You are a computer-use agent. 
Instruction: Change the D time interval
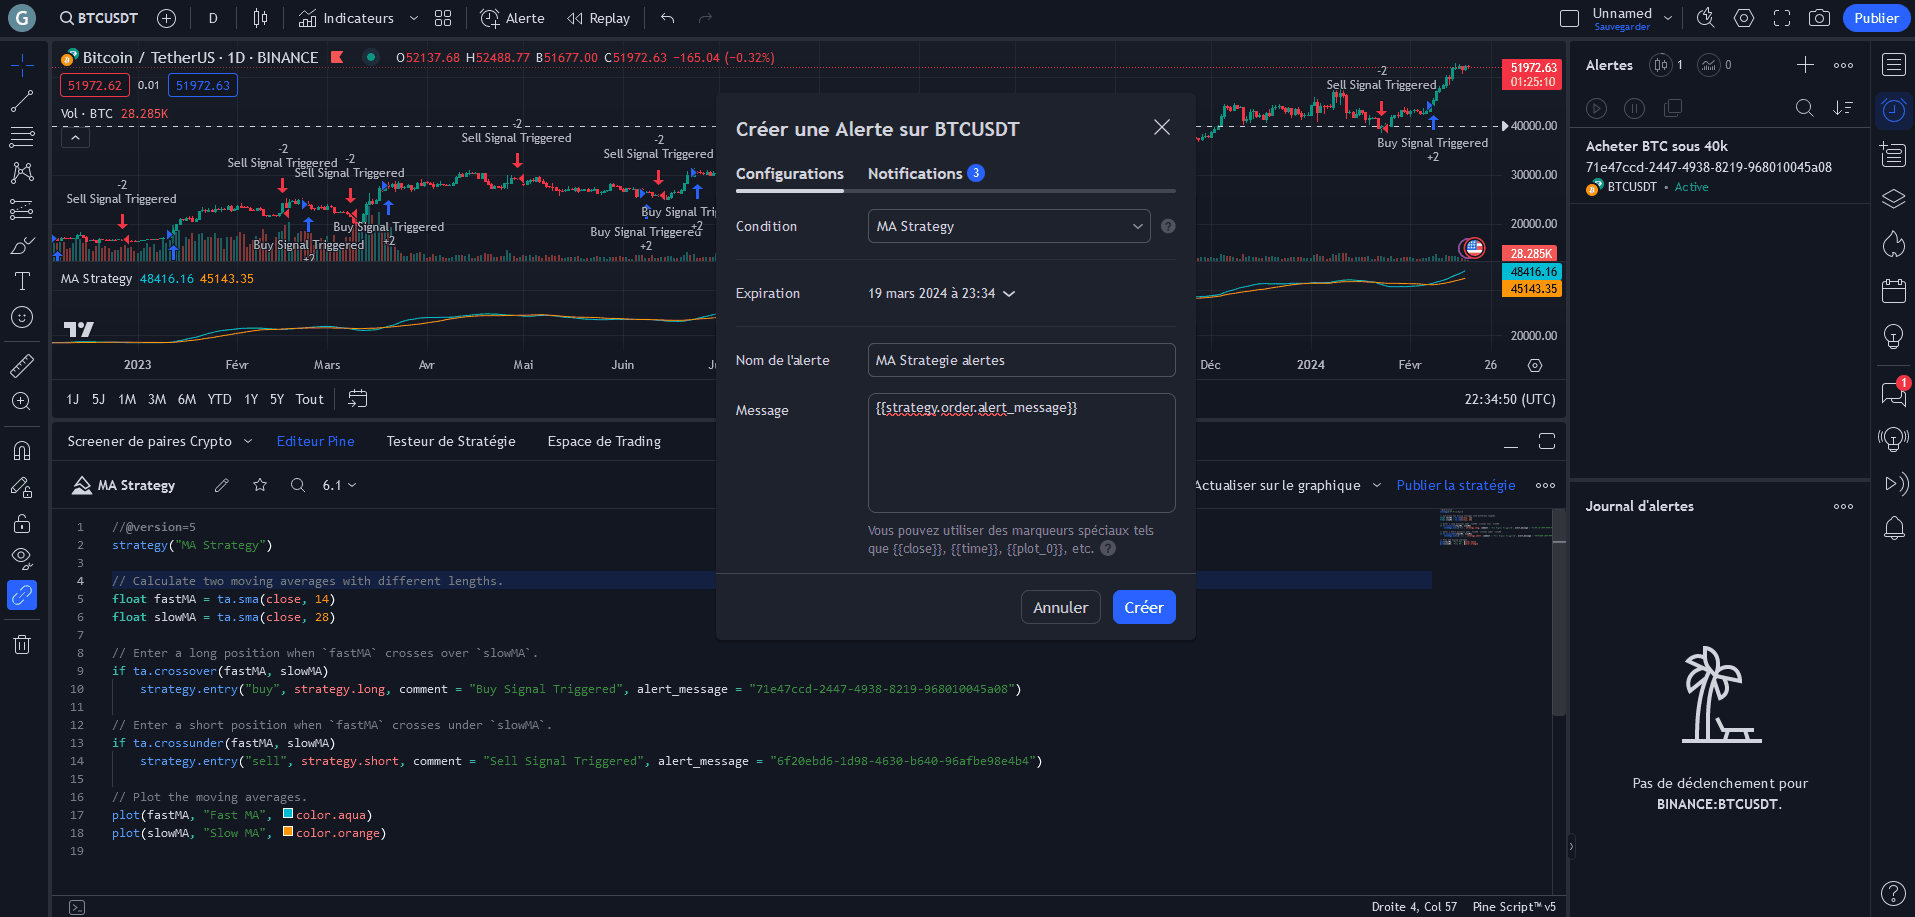213,18
